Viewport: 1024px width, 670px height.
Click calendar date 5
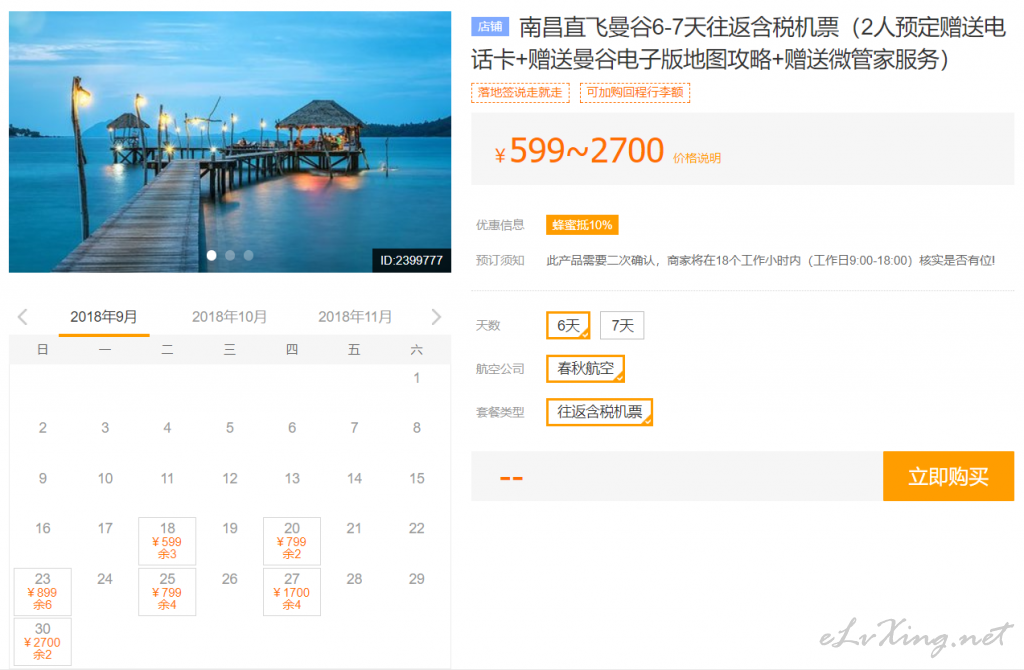tap(230, 428)
